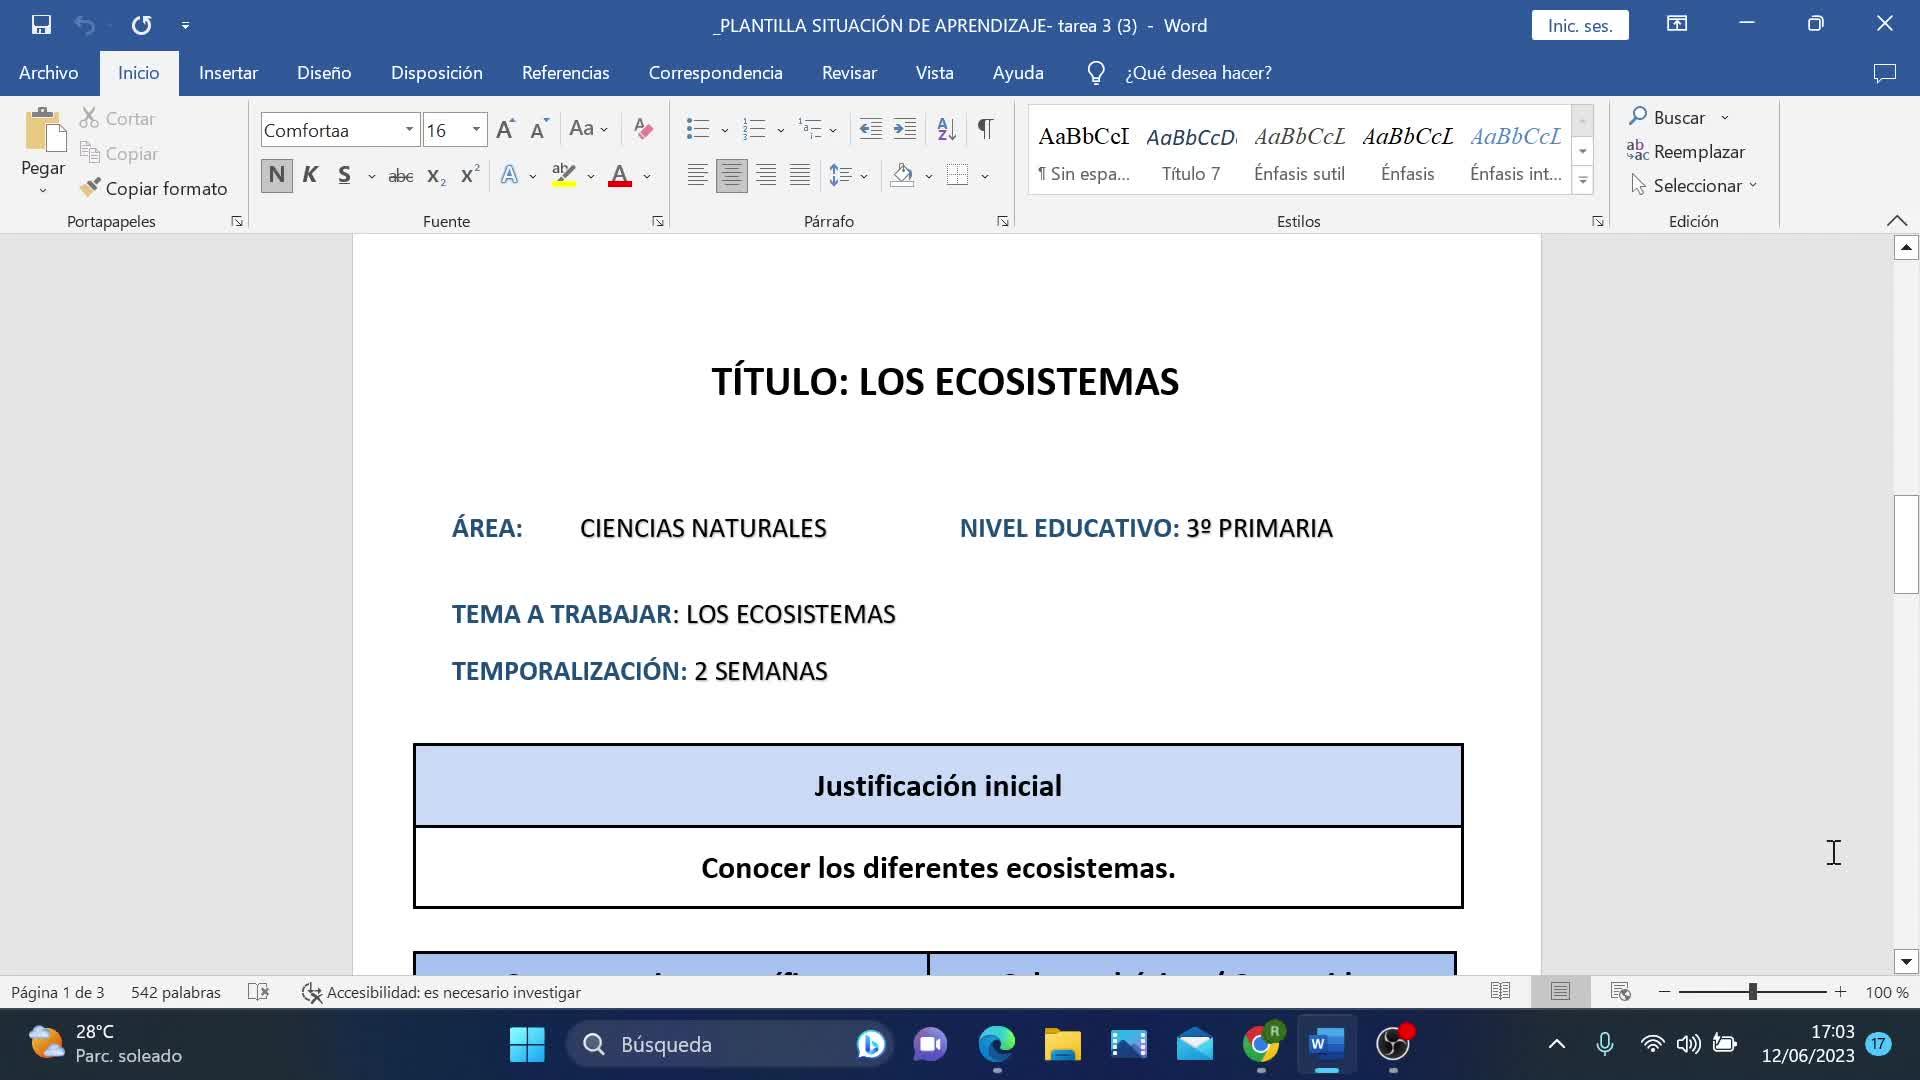Switch to the Referencias tab
1920x1080 pixels.
pos(565,73)
